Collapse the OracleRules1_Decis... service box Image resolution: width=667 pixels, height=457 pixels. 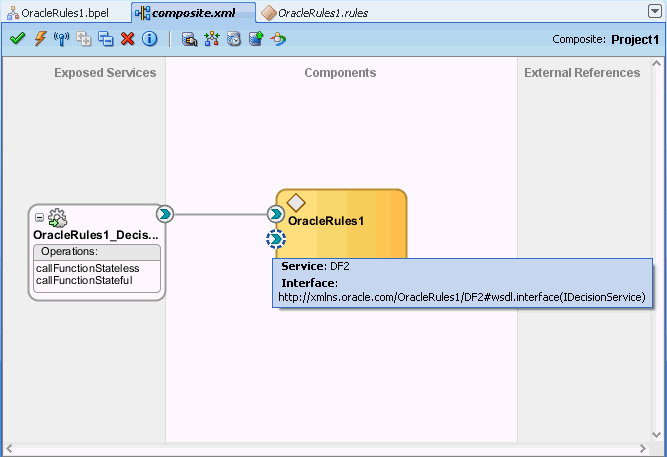pos(39,218)
